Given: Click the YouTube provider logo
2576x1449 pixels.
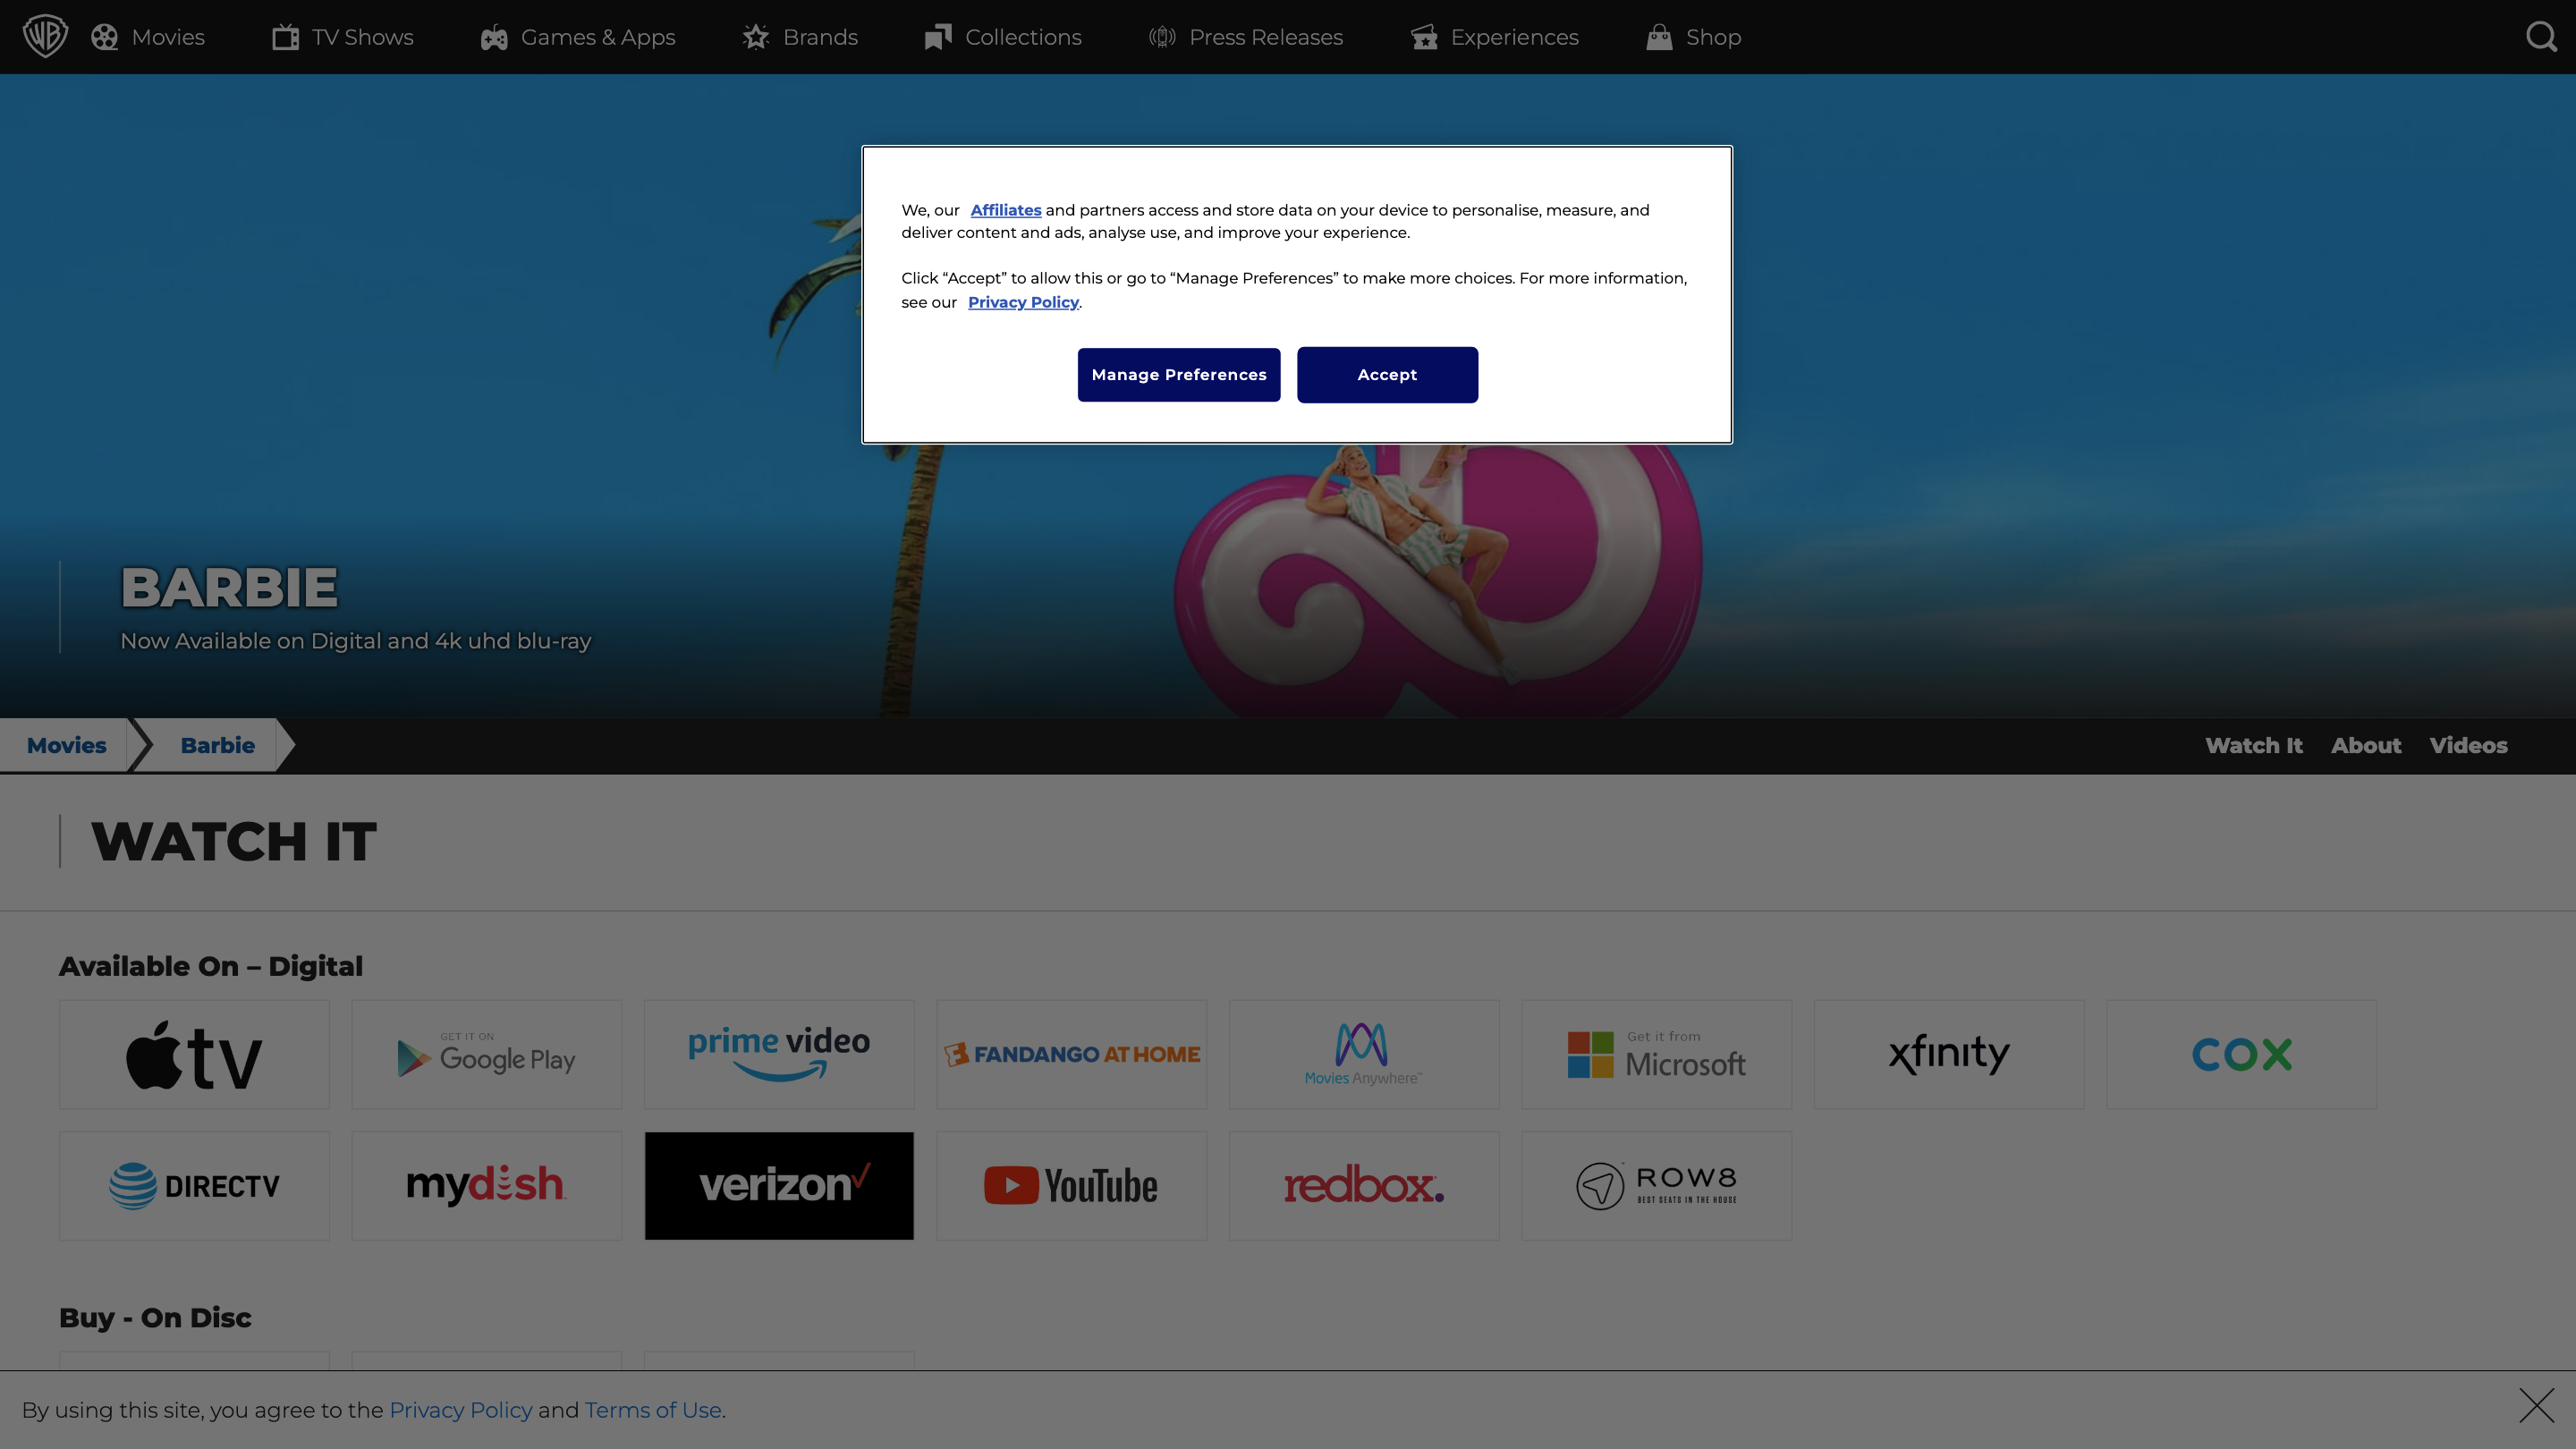Looking at the screenshot, I should [1071, 1186].
